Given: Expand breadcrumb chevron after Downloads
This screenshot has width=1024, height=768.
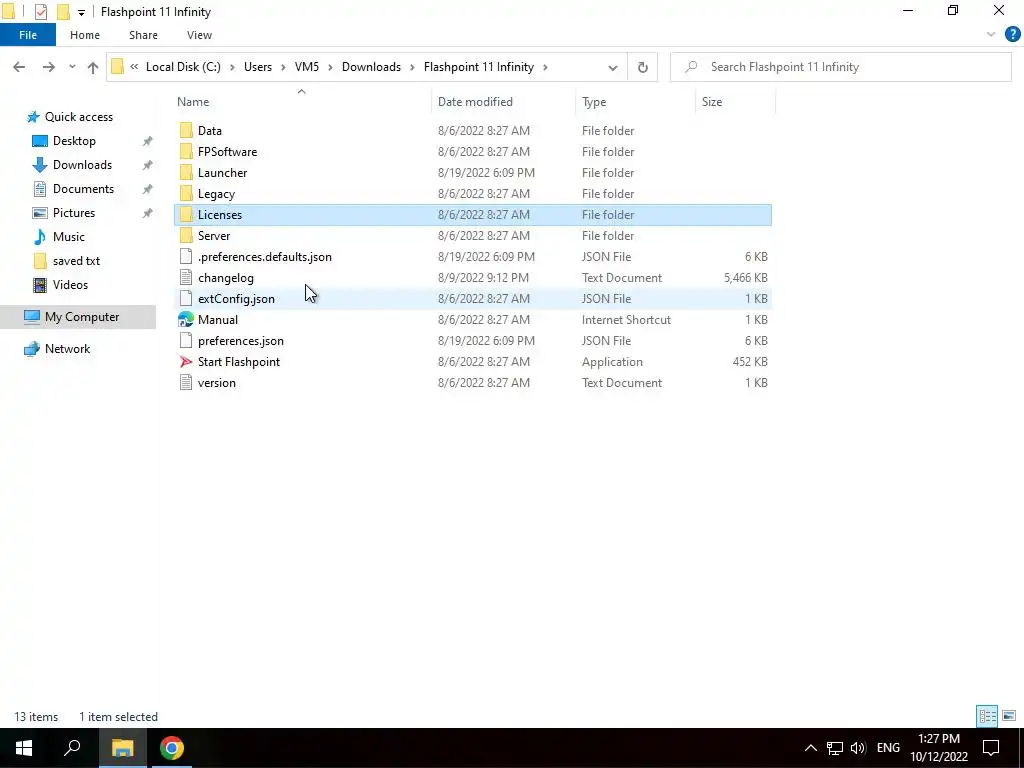Looking at the screenshot, I should coord(412,67).
